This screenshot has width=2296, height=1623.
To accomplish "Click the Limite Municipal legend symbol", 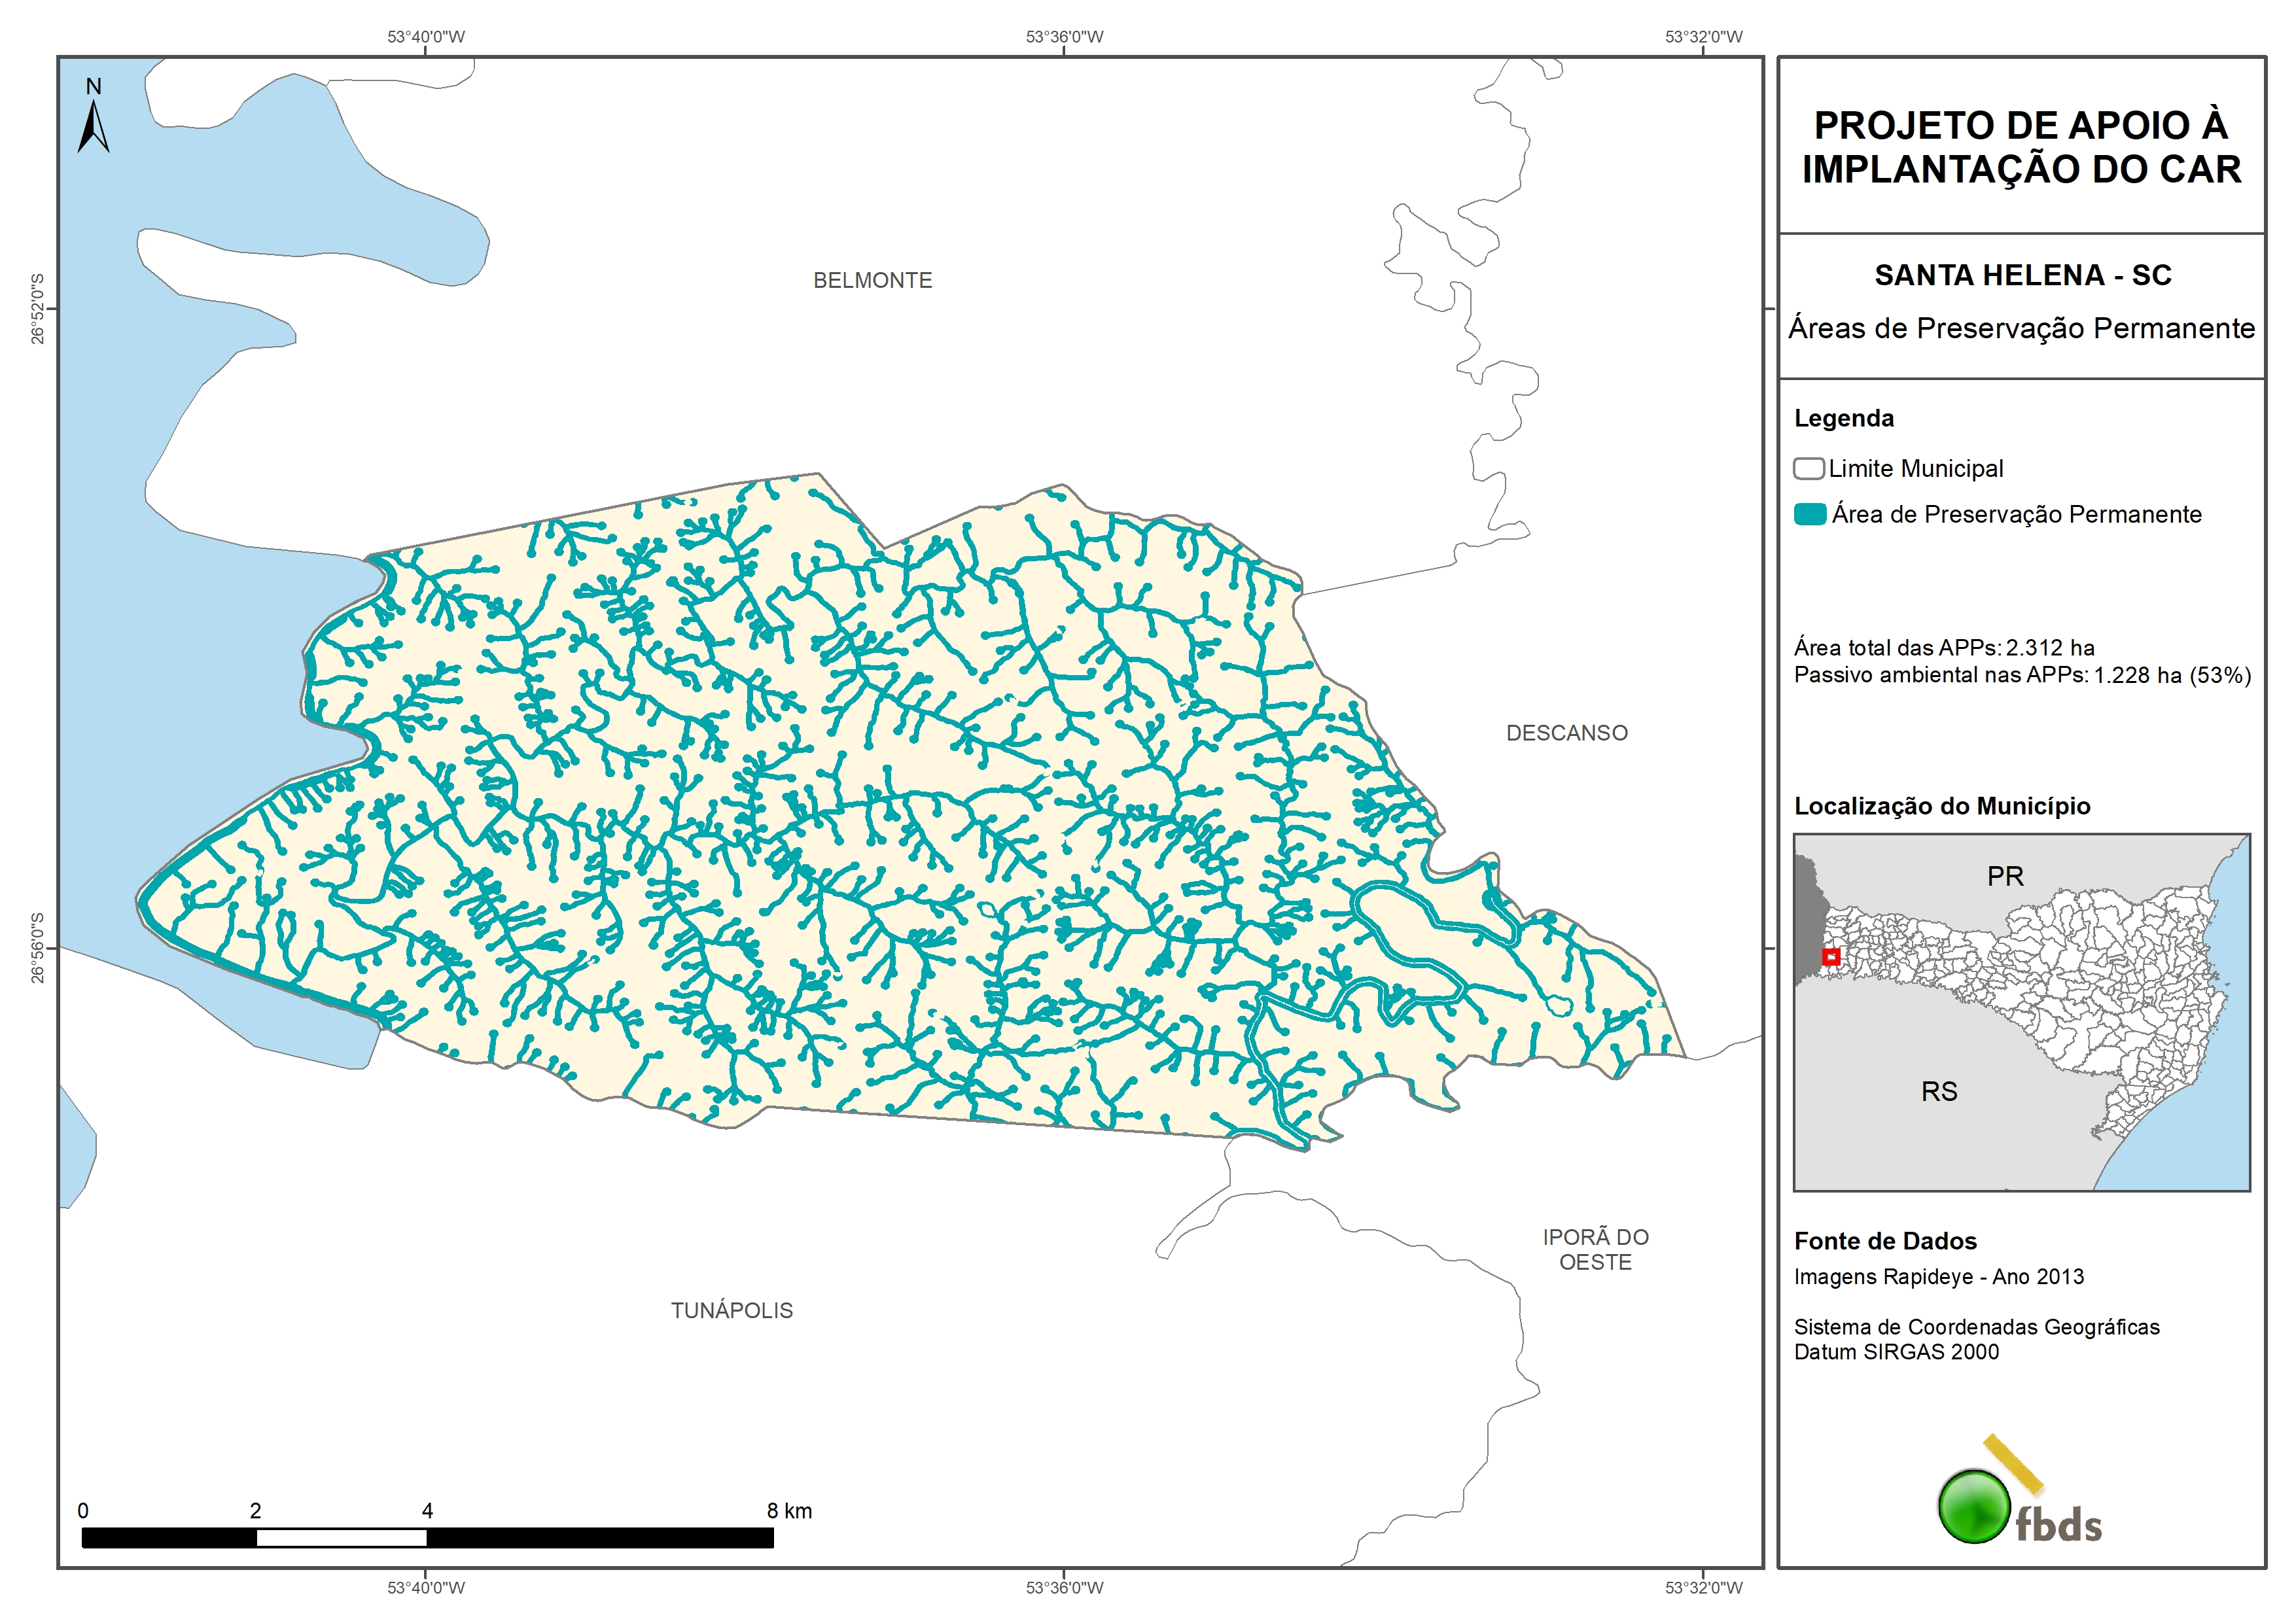I will tap(1808, 469).
